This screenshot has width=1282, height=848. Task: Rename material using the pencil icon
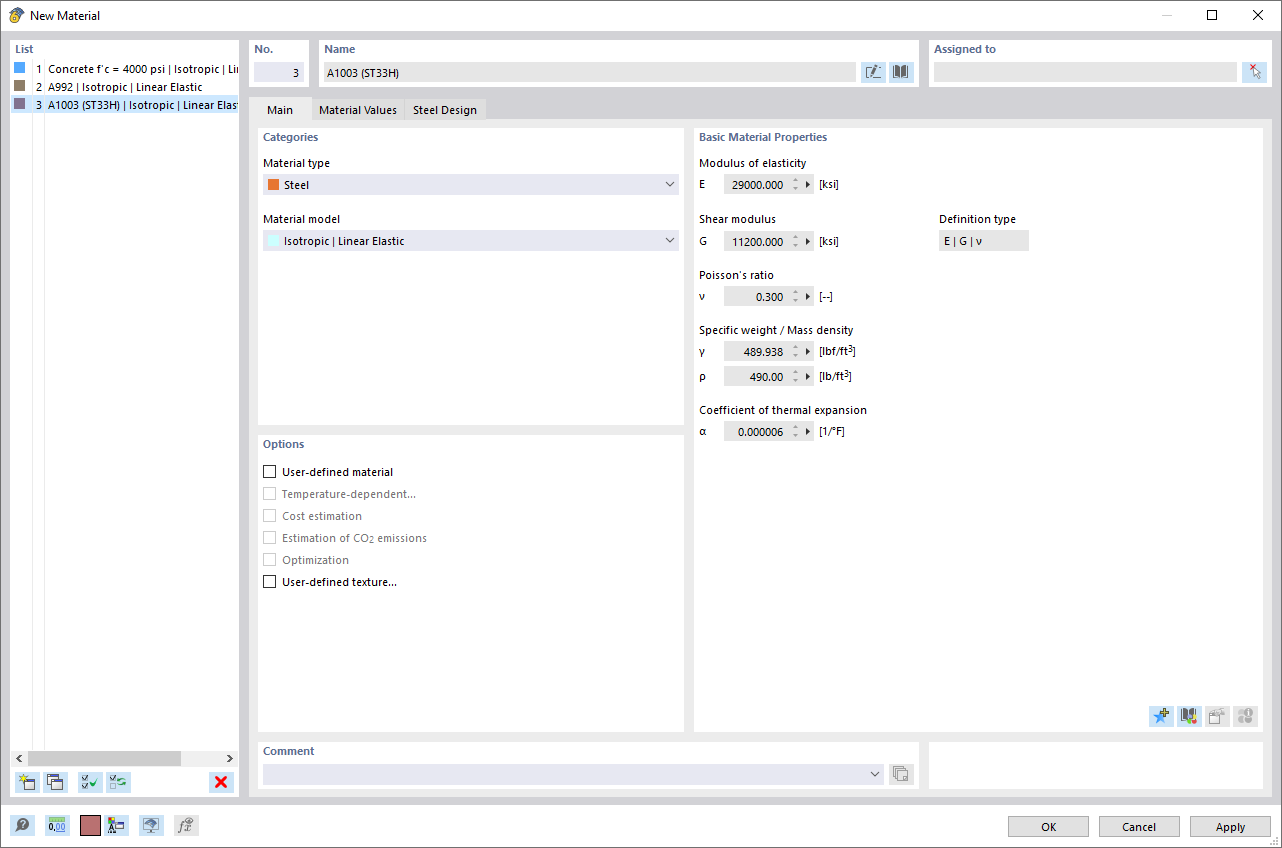tap(872, 71)
